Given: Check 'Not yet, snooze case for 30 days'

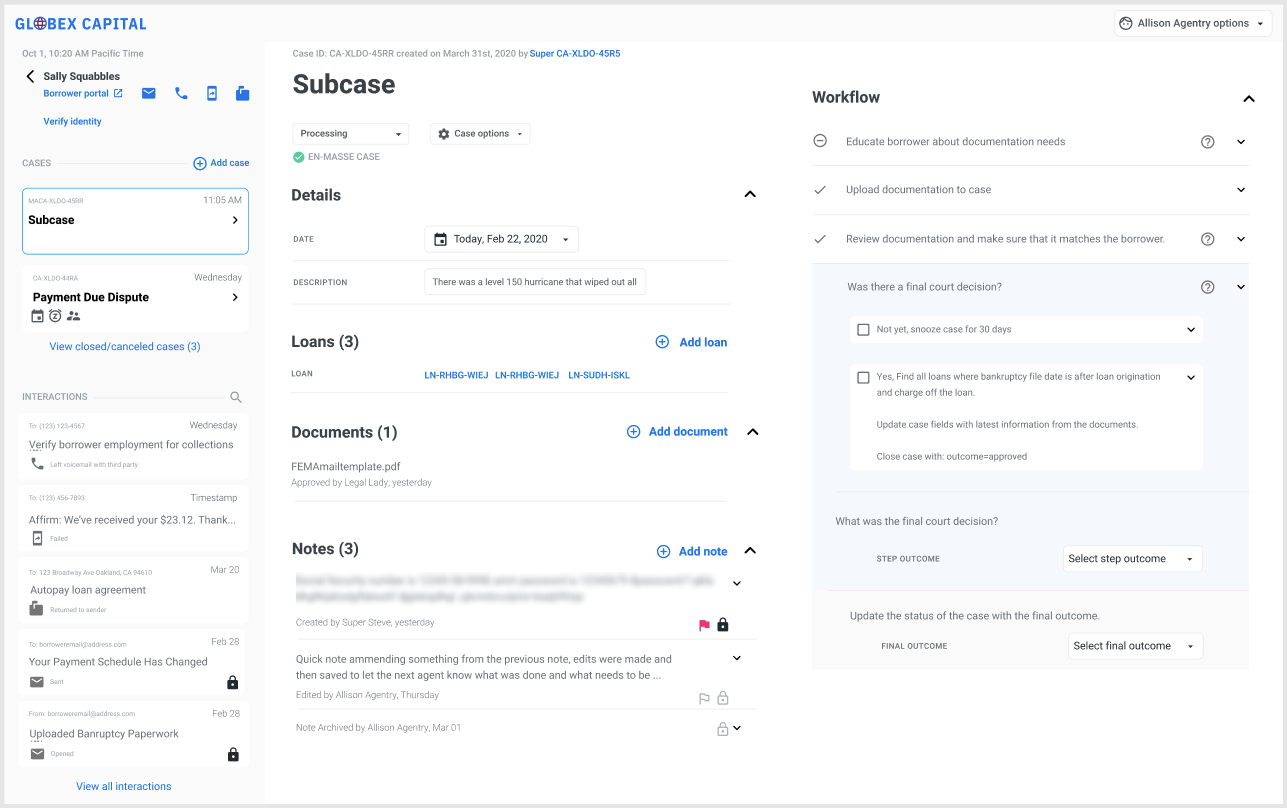Looking at the screenshot, I should 863,329.
